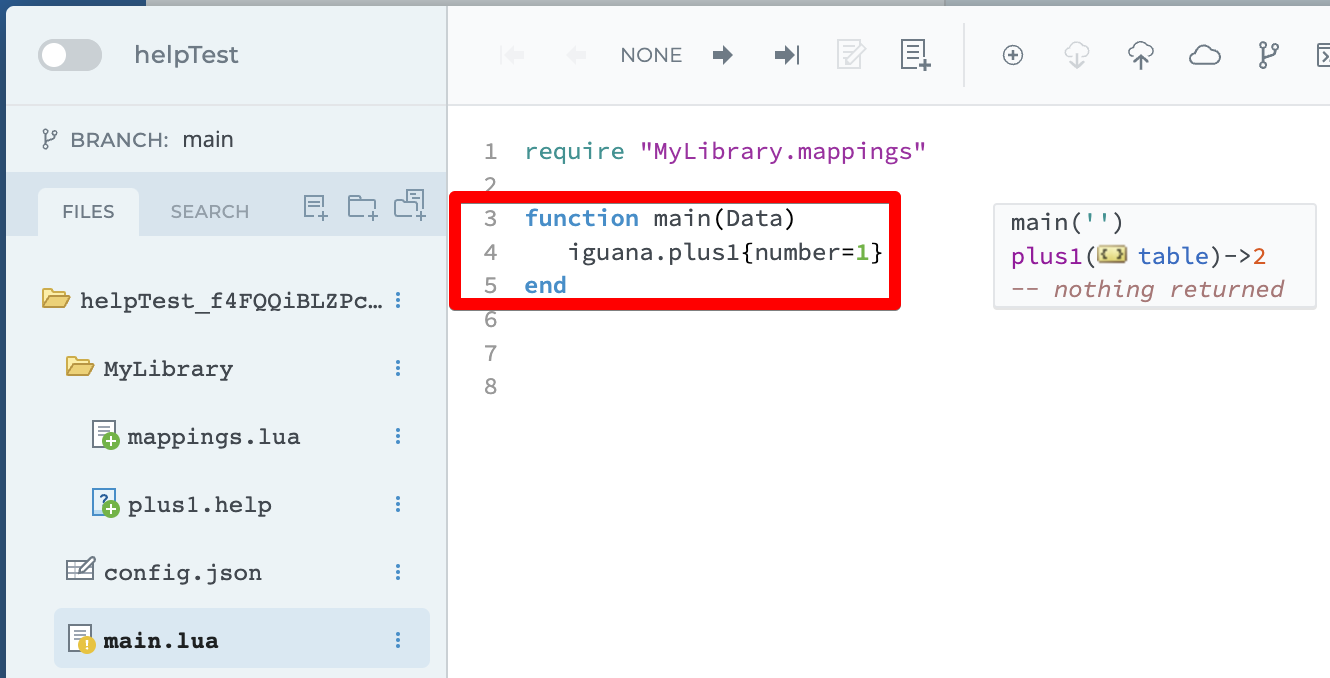Open branch icon in top toolbar
The height and width of the screenshot is (678, 1330).
coord(1268,56)
